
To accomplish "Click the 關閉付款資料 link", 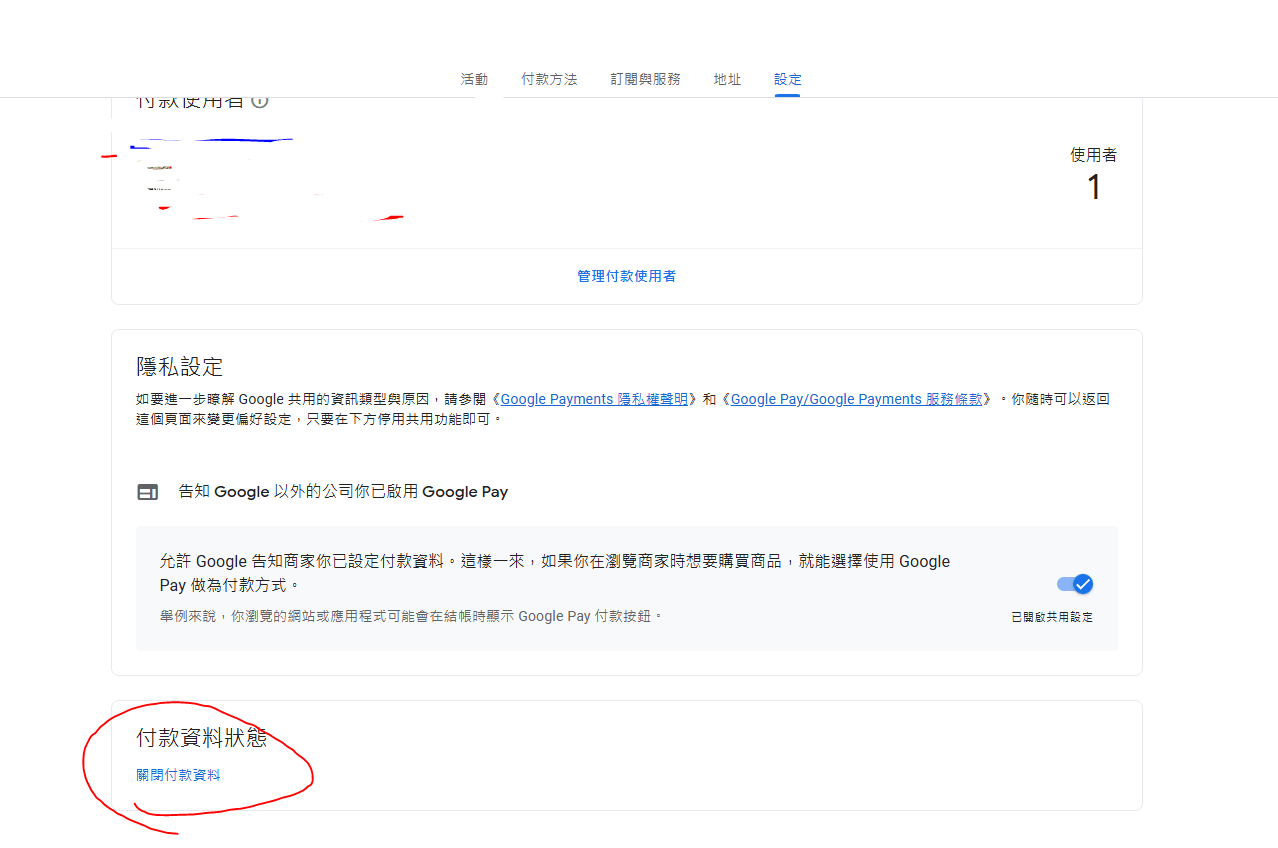I will click(178, 775).
